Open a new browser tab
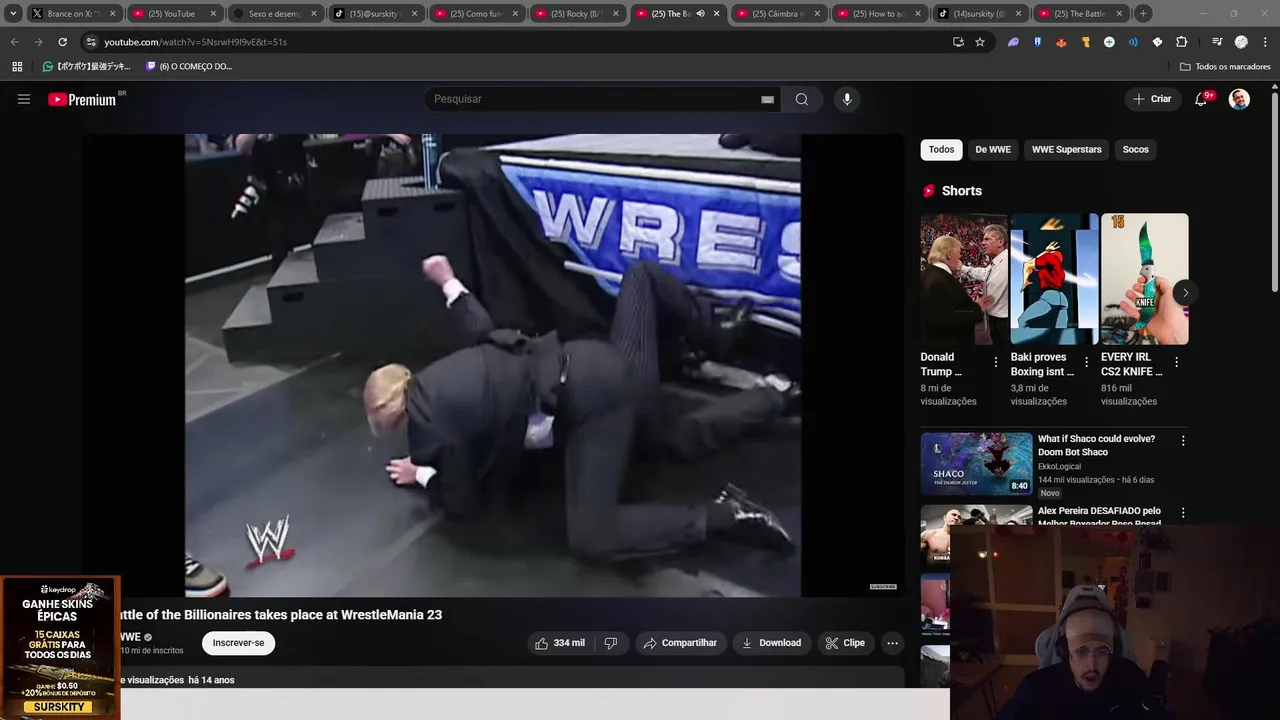Viewport: 1280px width, 720px height. click(1143, 14)
